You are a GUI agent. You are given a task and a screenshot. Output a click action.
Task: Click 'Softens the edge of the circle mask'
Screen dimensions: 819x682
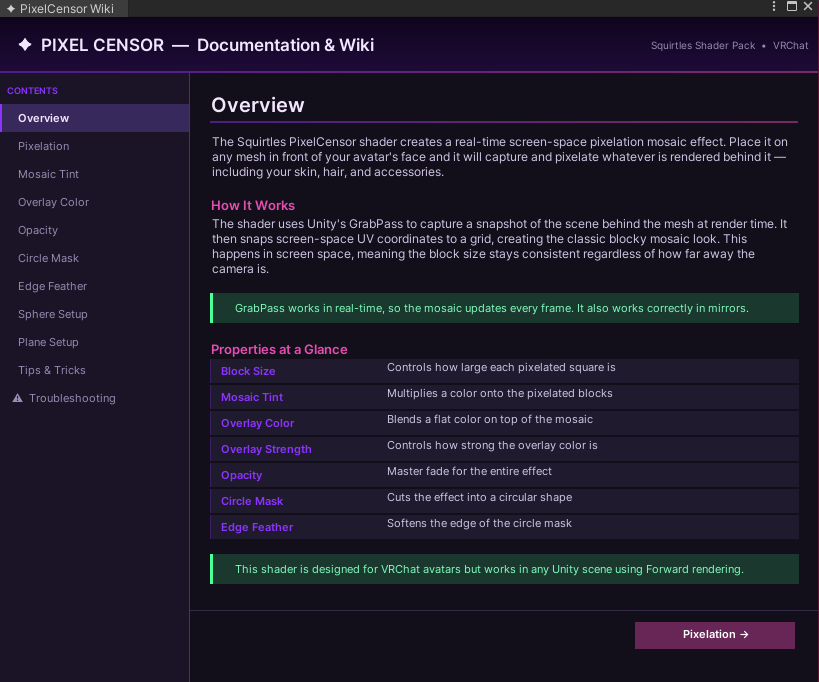[x=479, y=524]
